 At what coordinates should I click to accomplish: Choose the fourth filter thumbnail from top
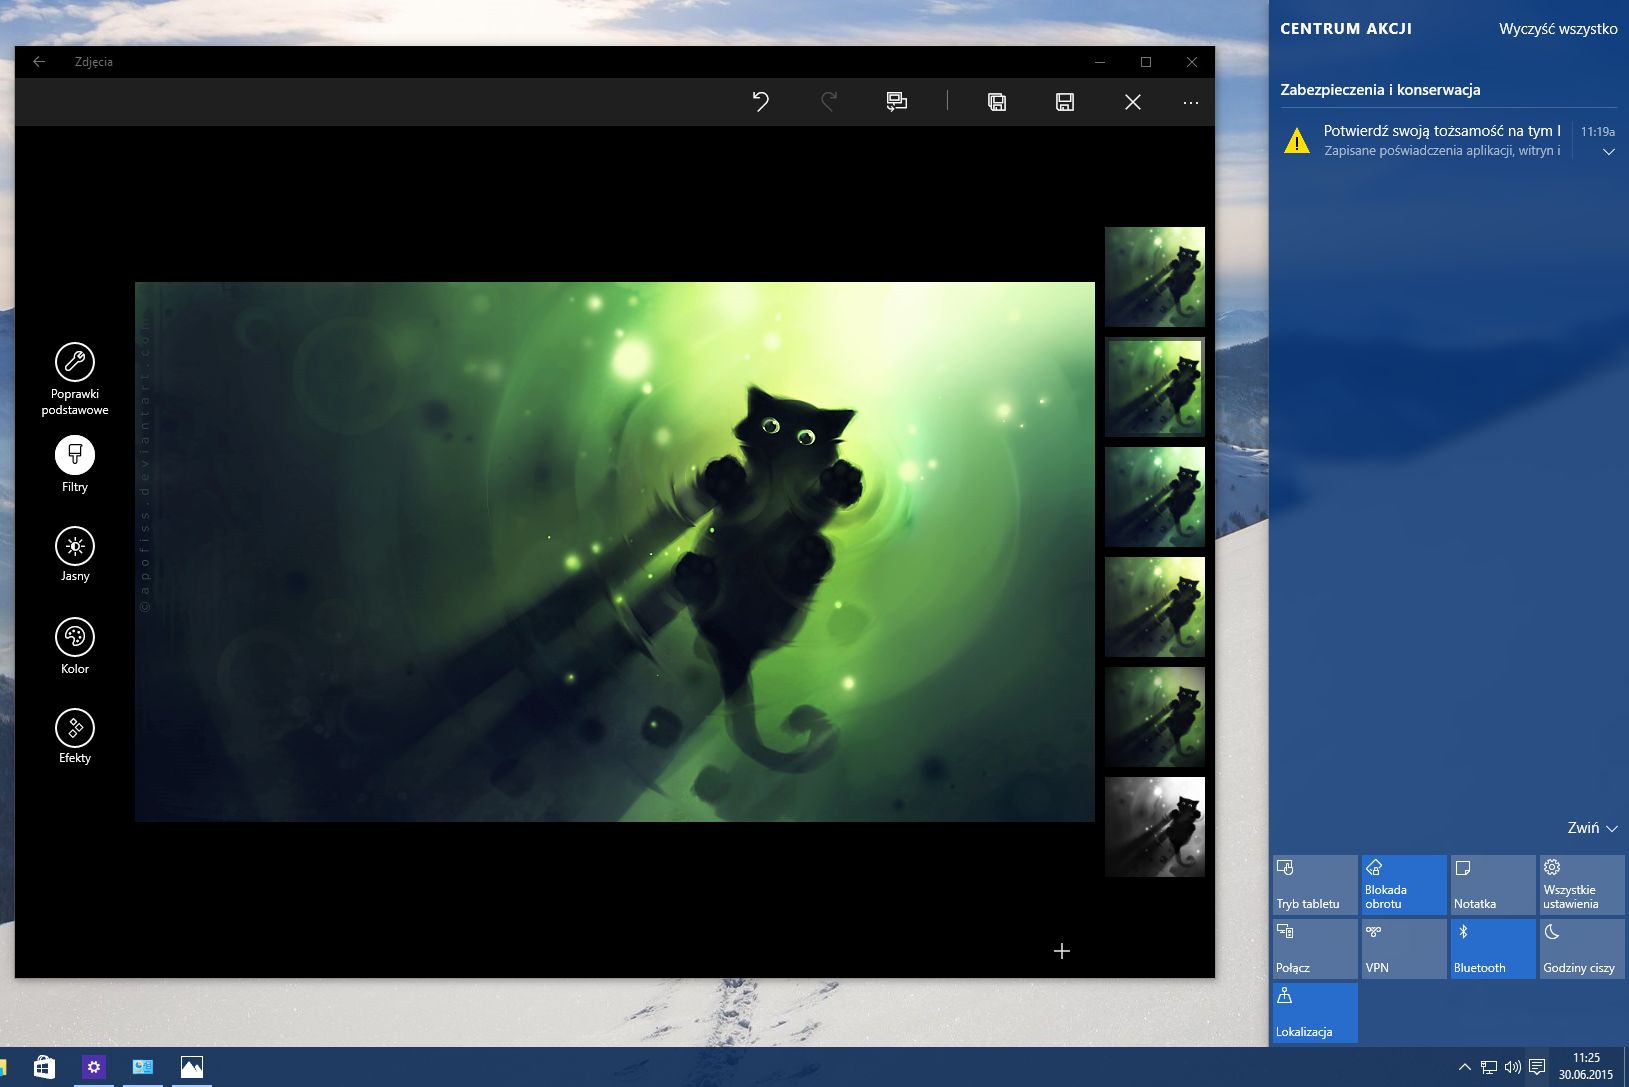[x=1155, y=607]
